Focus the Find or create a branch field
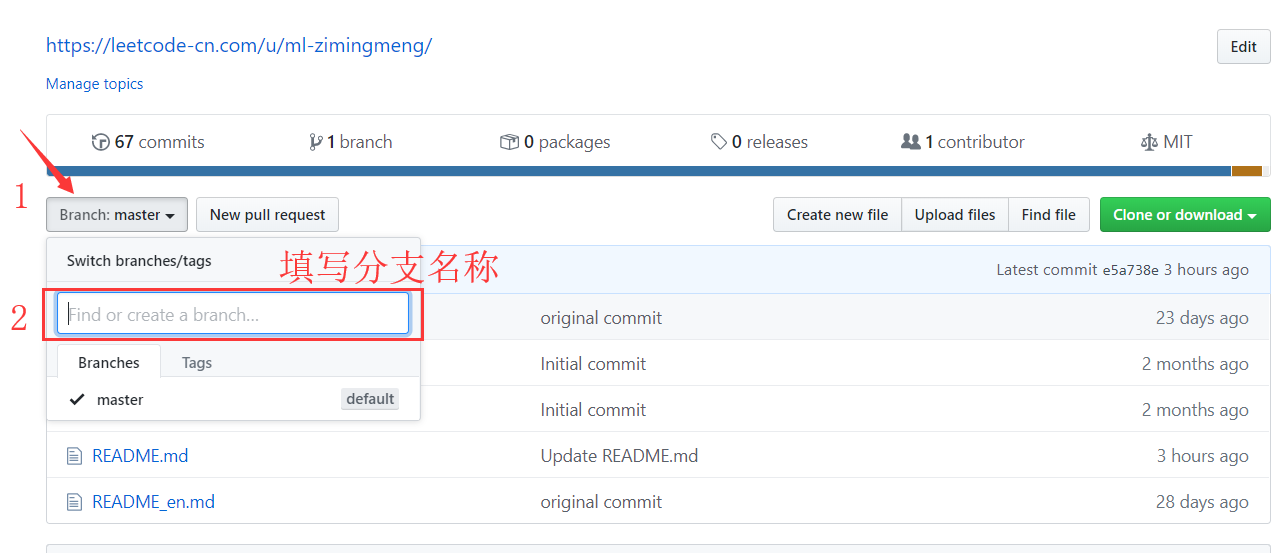The width and height of the screenshot is (1287, 553). (233, 315)
